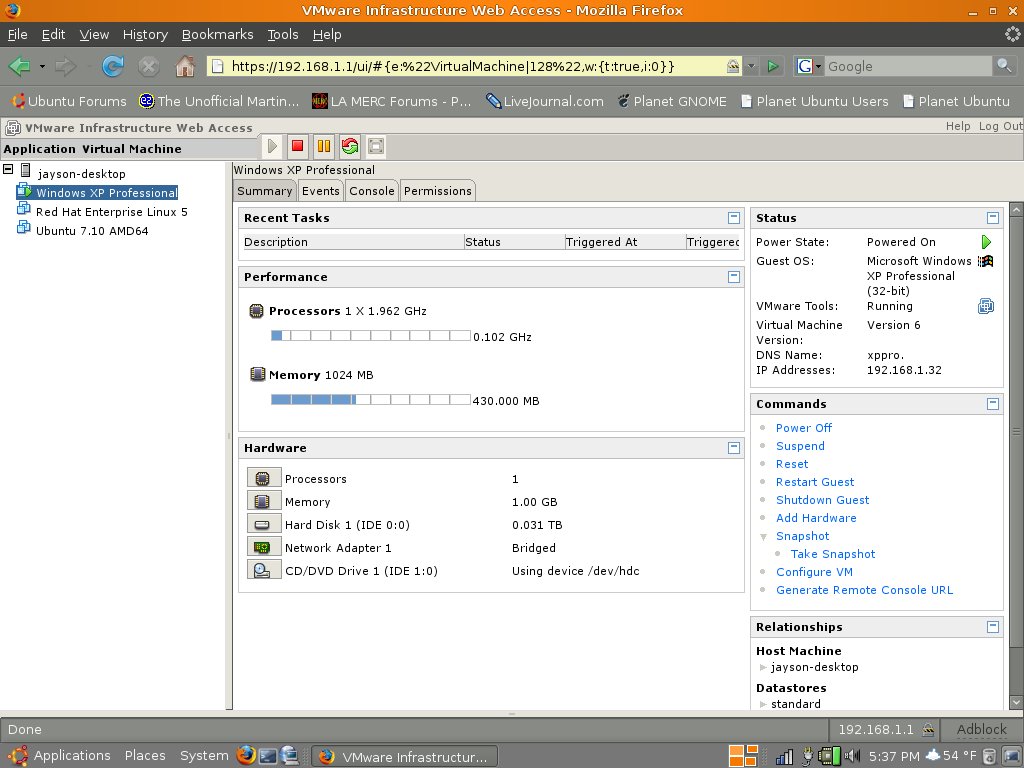Click the Shutdown Guest link
1024x768 pixels.
coord(822,500)
